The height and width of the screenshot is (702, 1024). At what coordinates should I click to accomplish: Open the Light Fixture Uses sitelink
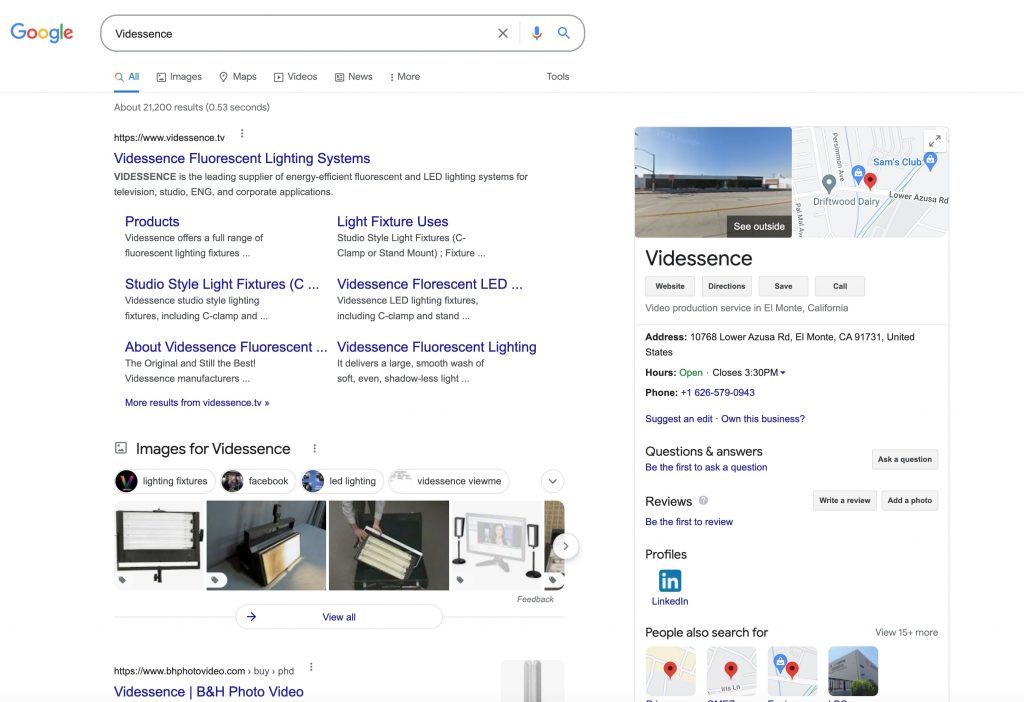(x=392, y=221)
